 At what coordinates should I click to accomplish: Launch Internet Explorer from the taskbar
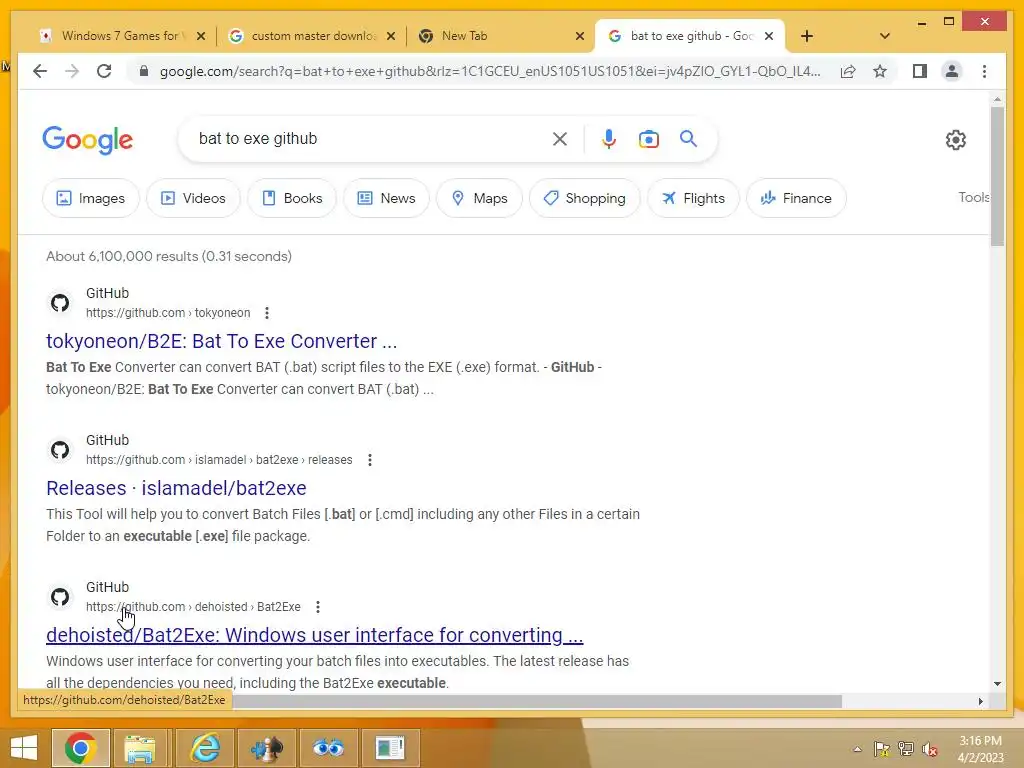(204, 748)
